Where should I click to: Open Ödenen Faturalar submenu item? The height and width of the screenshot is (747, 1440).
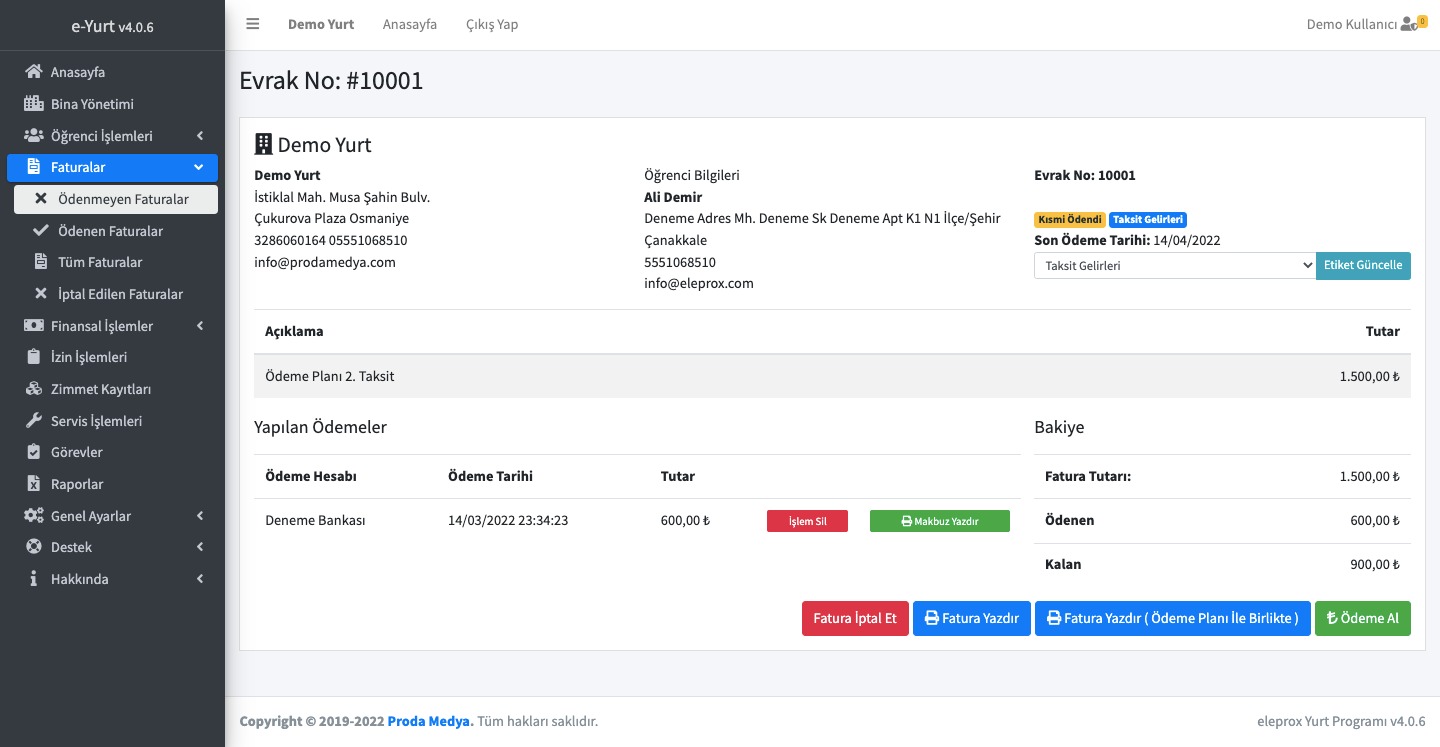click(x=110, y=231)
